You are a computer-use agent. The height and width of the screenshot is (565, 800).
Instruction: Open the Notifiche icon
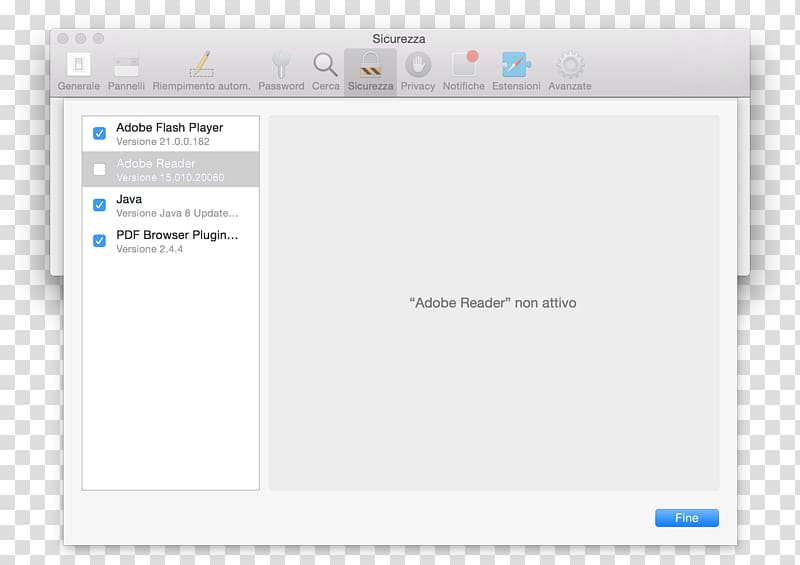464,64
